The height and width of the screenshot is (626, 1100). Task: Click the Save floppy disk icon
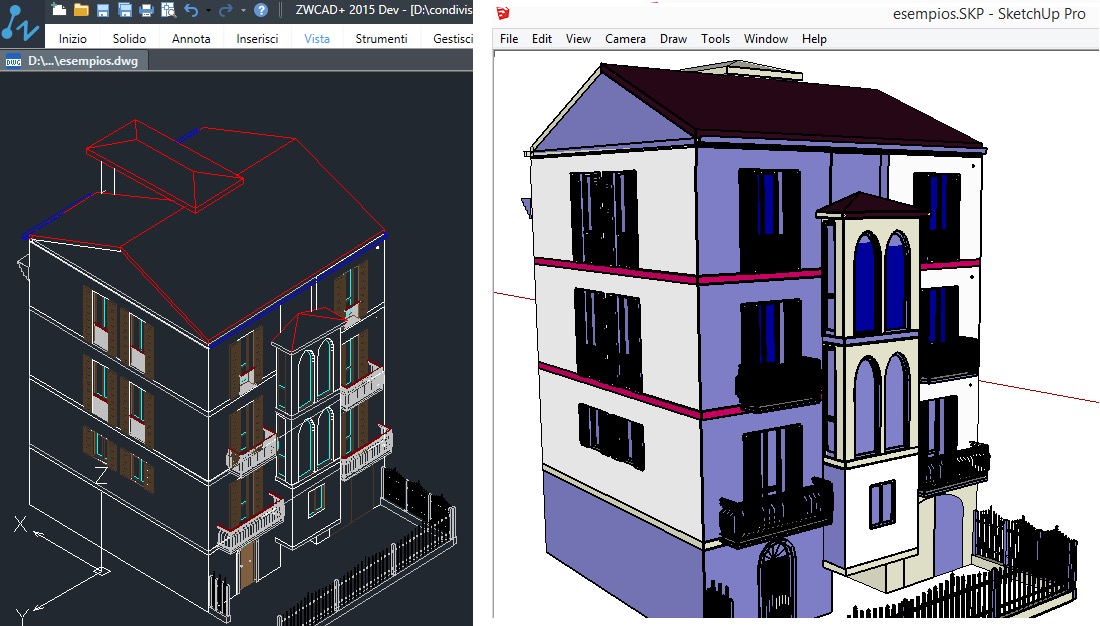tap(103, 10)
